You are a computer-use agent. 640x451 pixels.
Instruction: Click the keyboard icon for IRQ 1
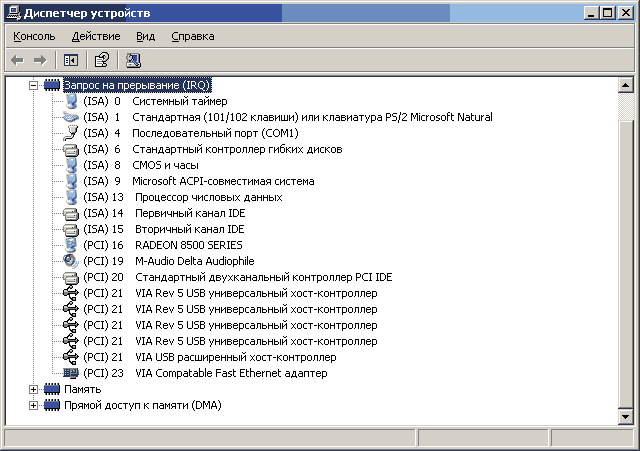click(70, 117)
